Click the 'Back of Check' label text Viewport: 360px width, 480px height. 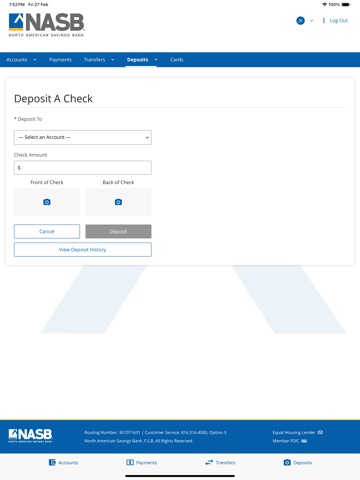(x=118, y=182)
